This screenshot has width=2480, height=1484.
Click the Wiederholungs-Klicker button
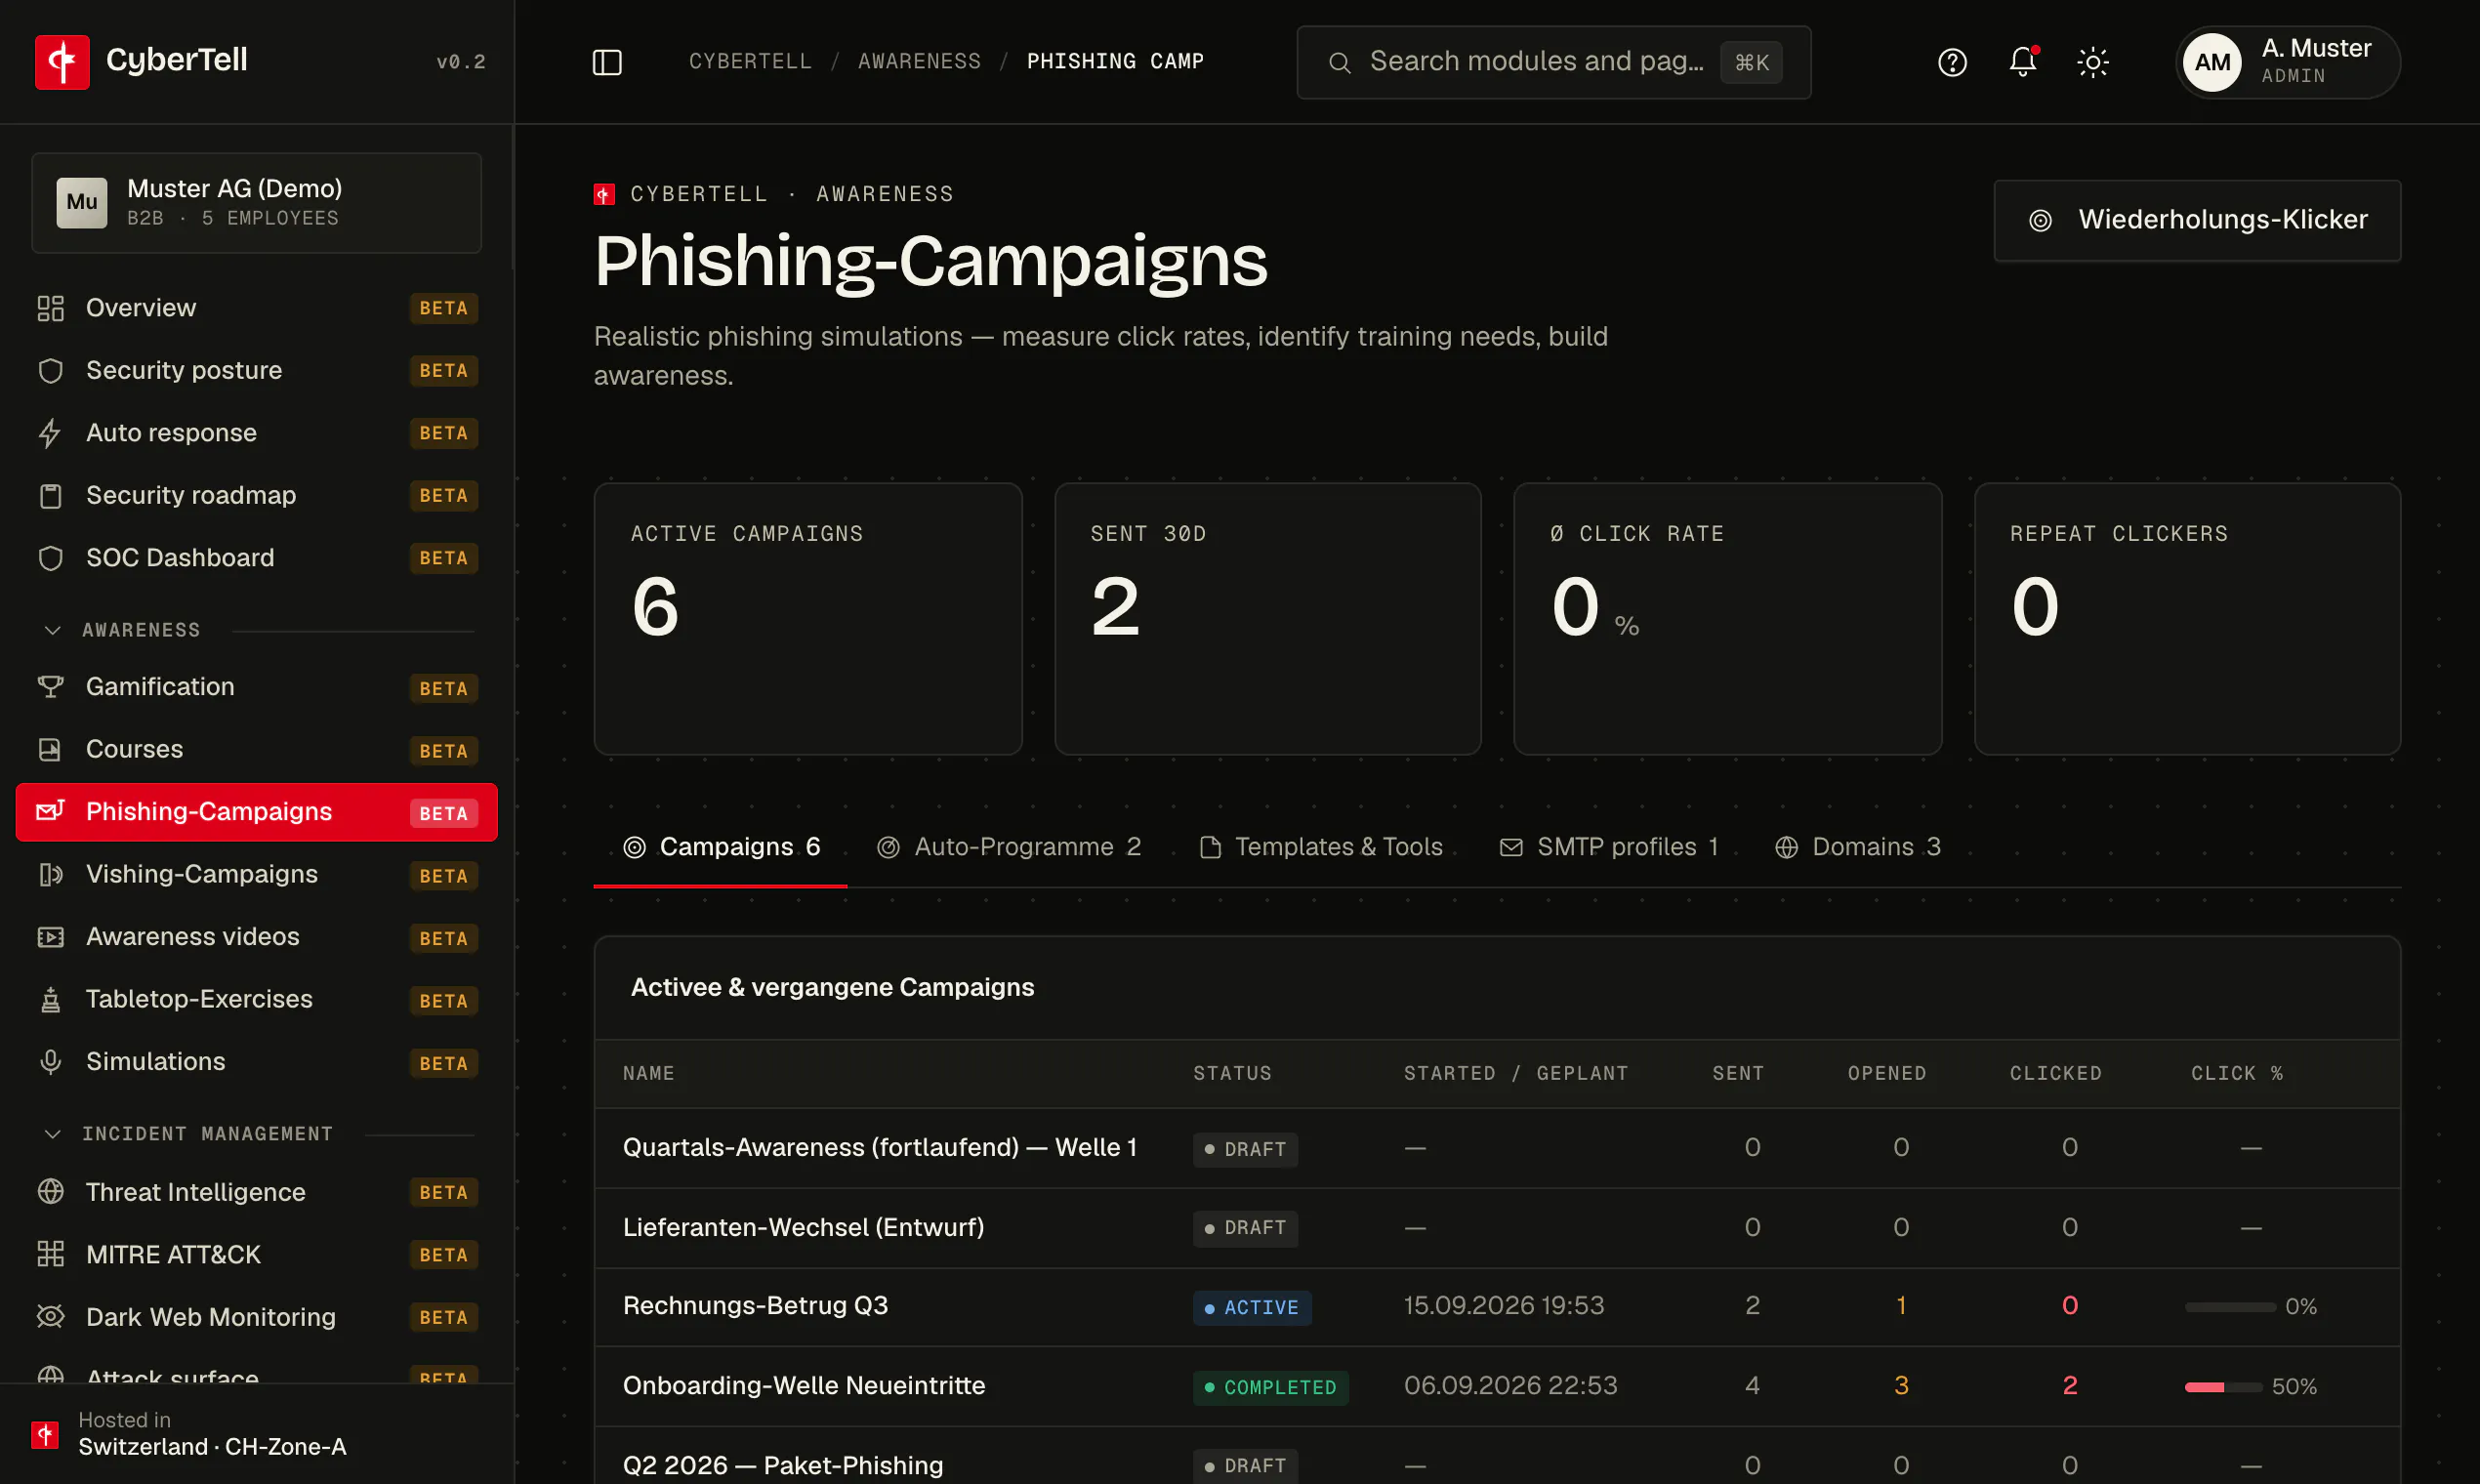pos(2197,221)
